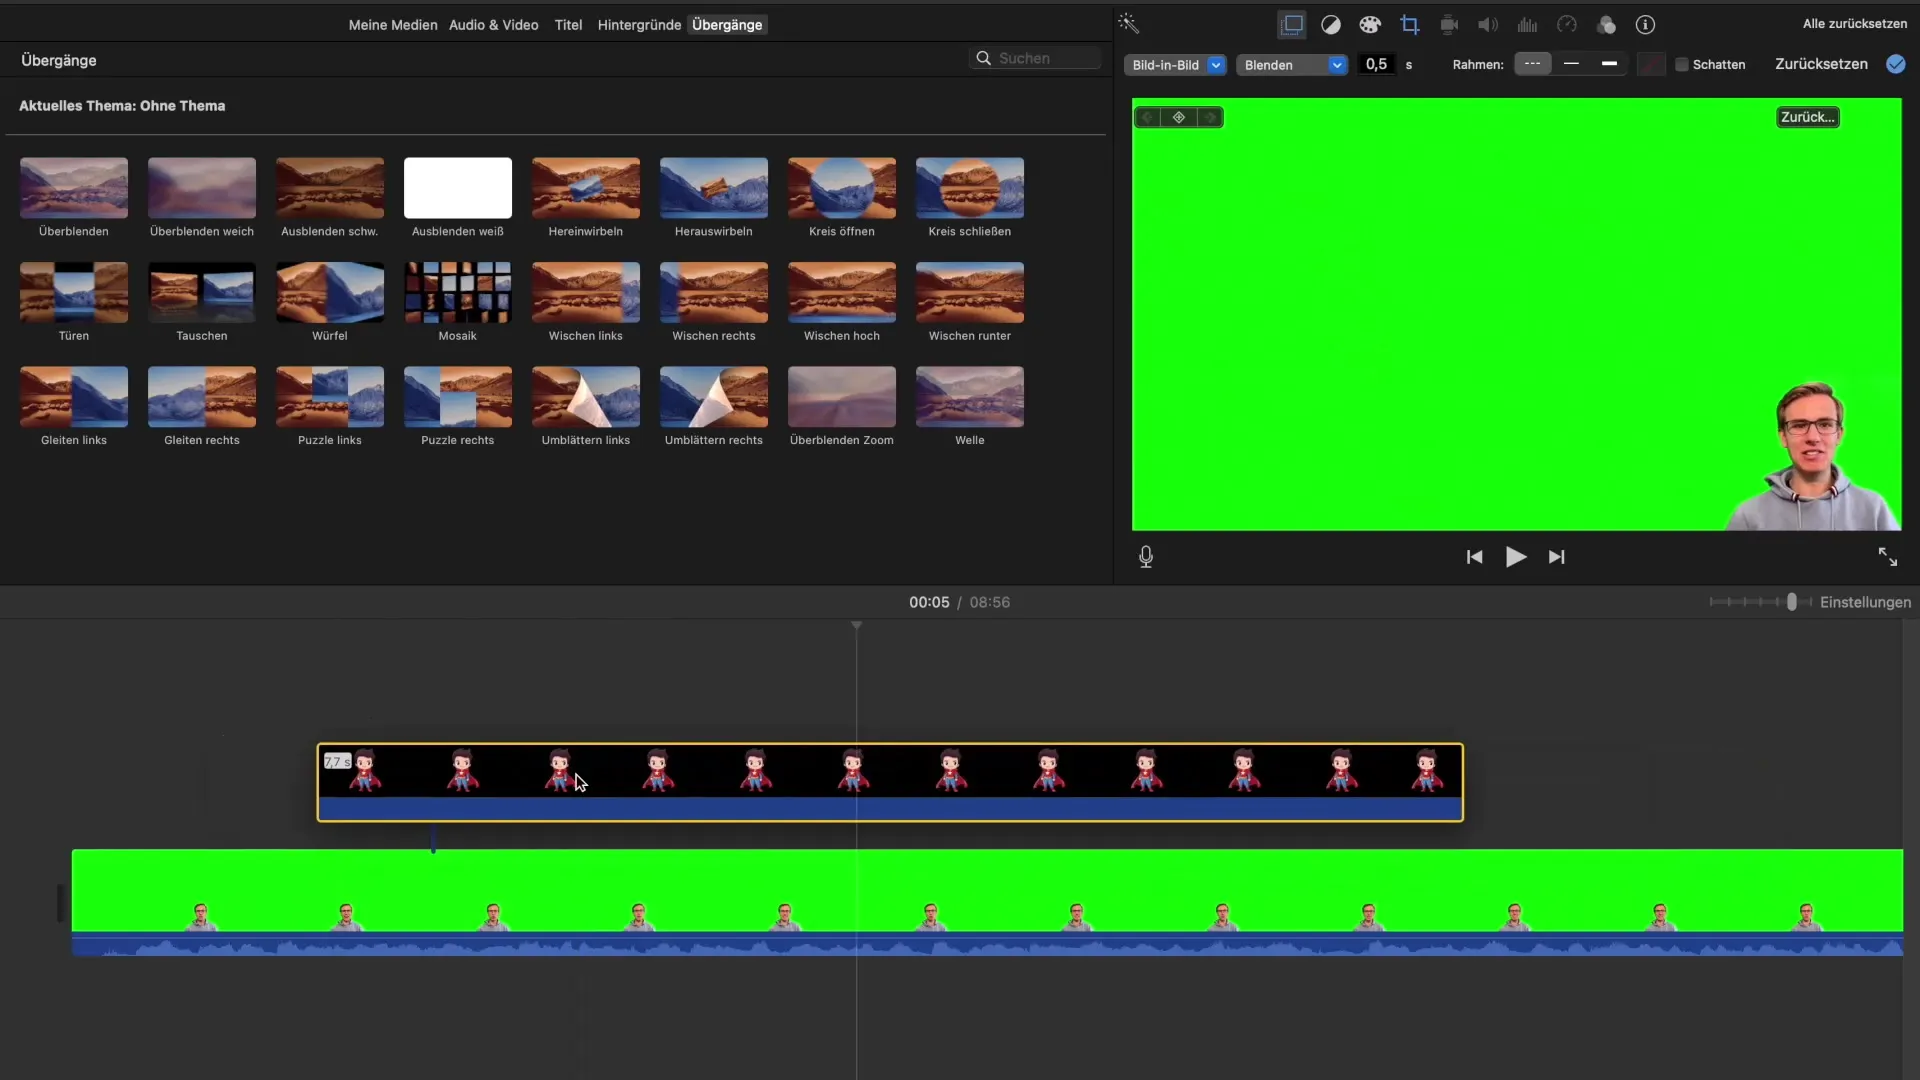
Task: Click the timeline zoom slider handle
Action: [x=1792, y=602]
